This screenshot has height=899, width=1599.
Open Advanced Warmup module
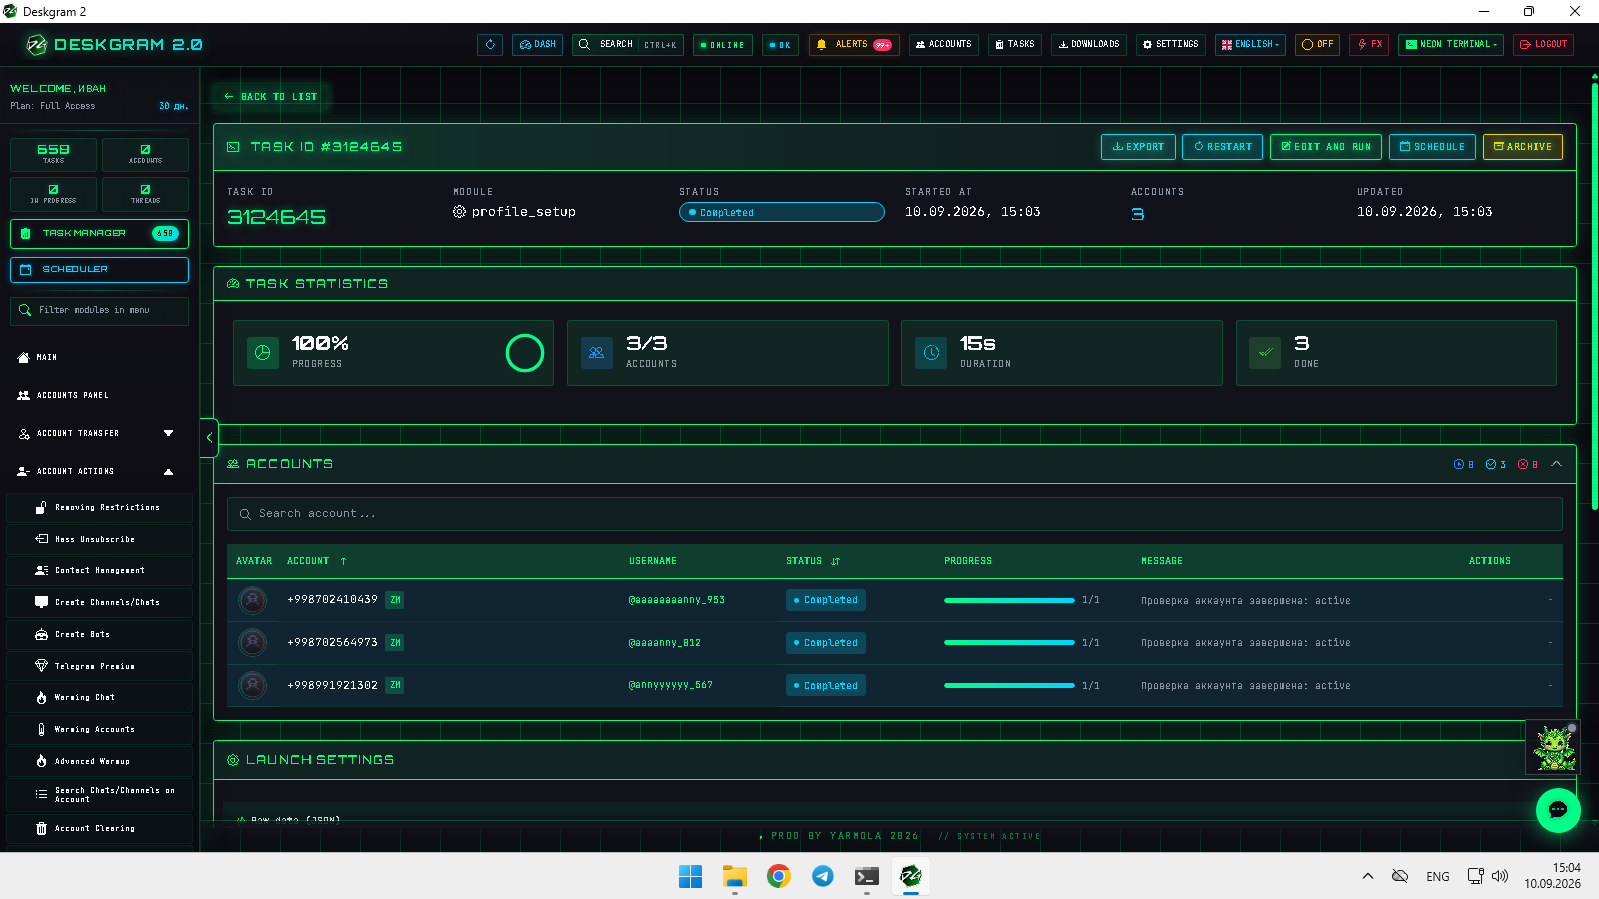point(99,761)
